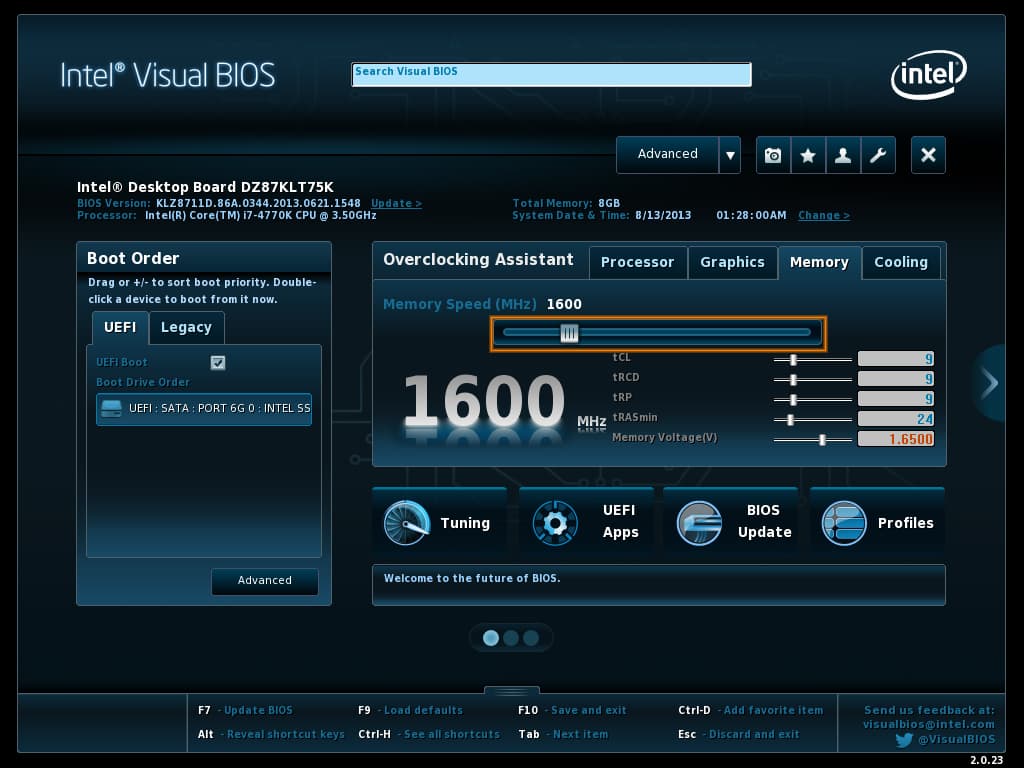
Task: Click the Memory Speed slider handle
Action: pyautogui.click(x=569, y=334)
